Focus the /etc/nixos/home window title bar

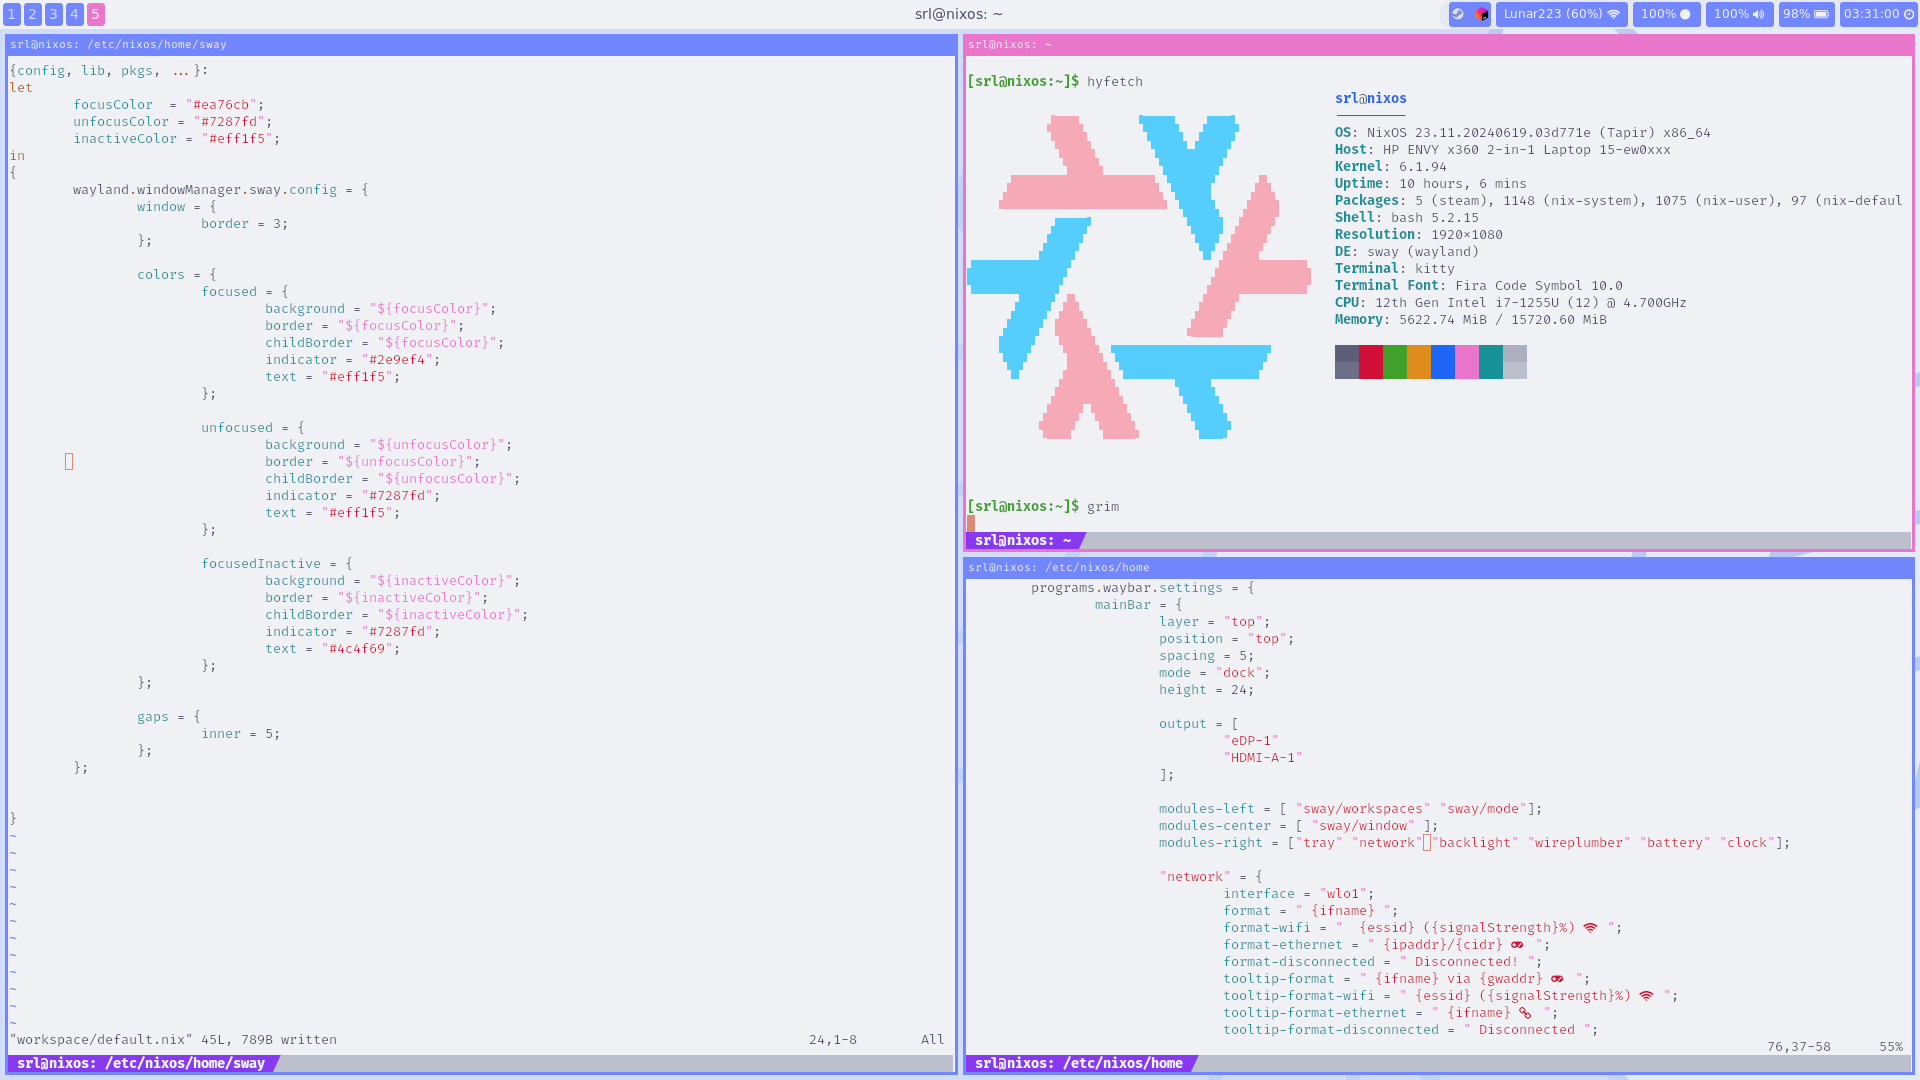click(x=1439, y=567)
